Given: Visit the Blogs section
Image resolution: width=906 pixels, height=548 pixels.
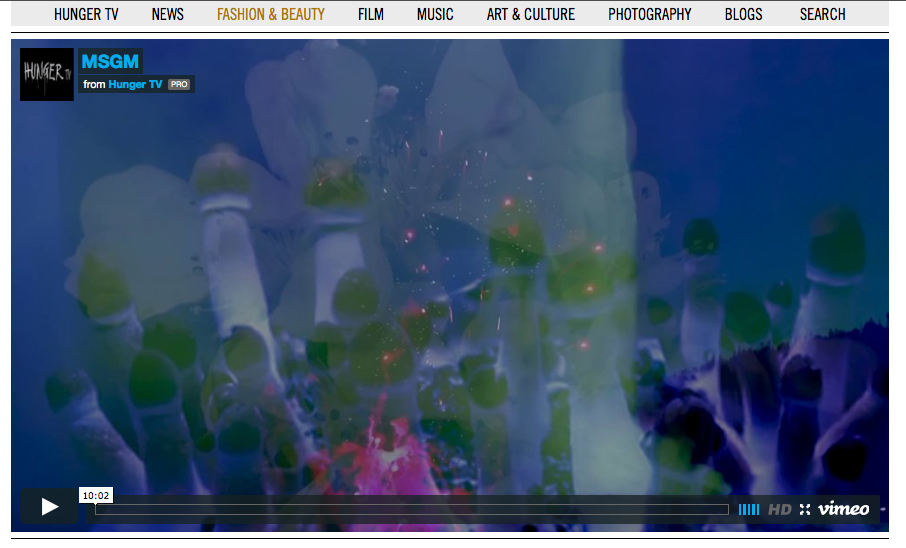Looking at the screenshot, I should point(744,14).
